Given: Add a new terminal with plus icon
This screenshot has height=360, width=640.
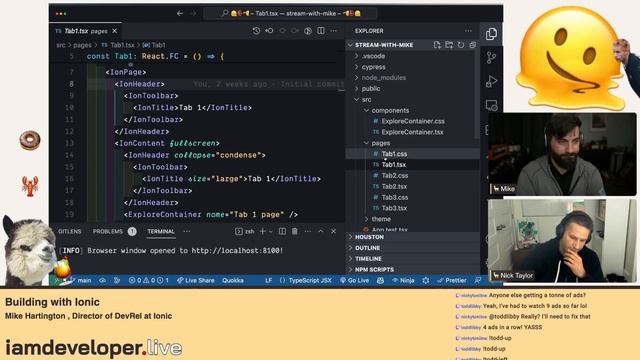Looking at the screenshot, I should (262, 231).
